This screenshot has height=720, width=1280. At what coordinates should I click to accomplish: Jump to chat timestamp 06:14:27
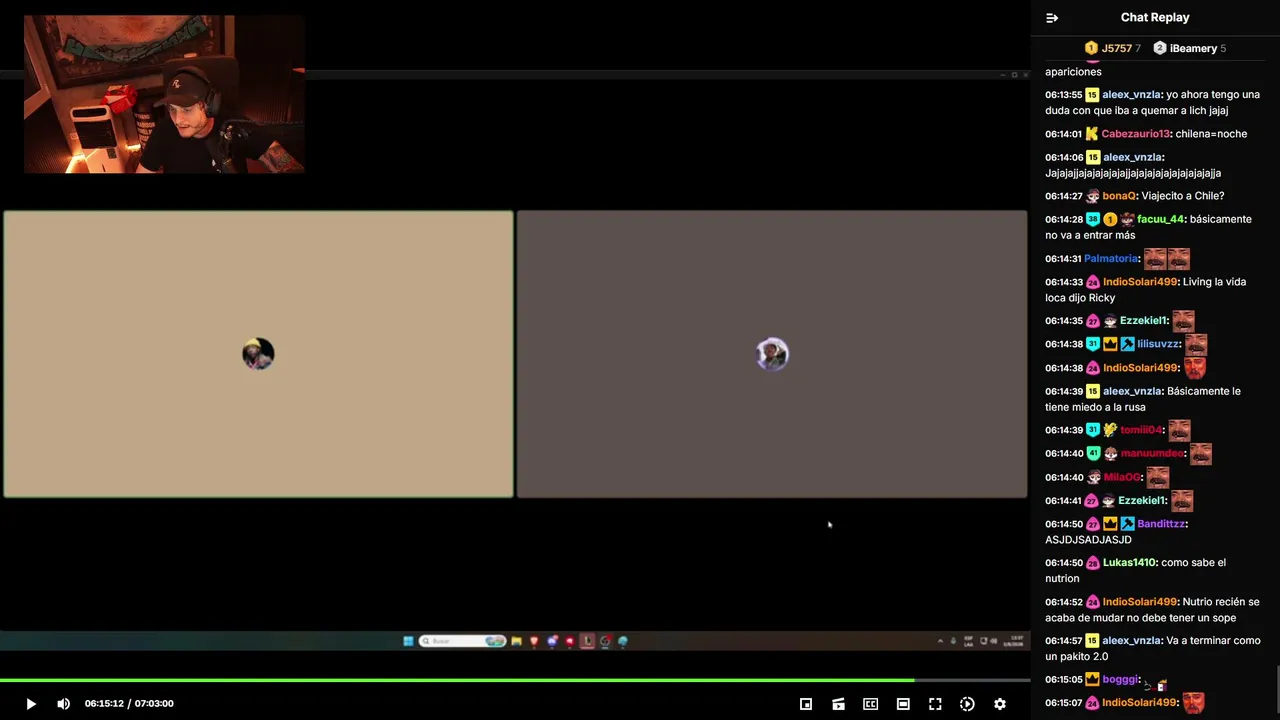click(1064, 196)
